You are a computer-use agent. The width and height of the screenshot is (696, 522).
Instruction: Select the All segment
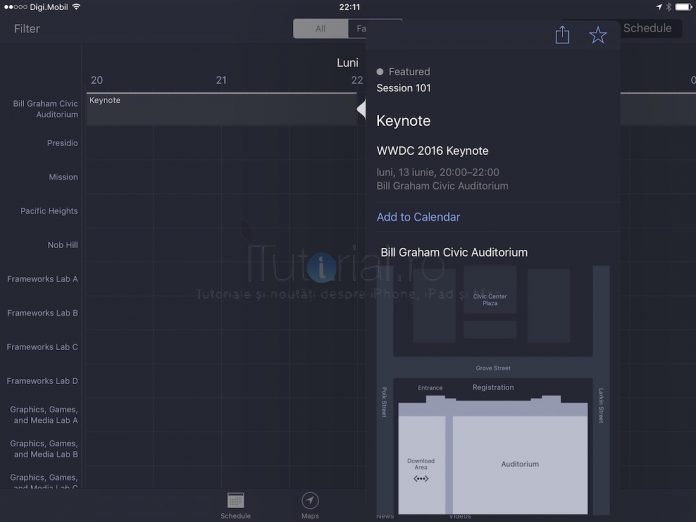pyautogui.click(x=320, y=29)
